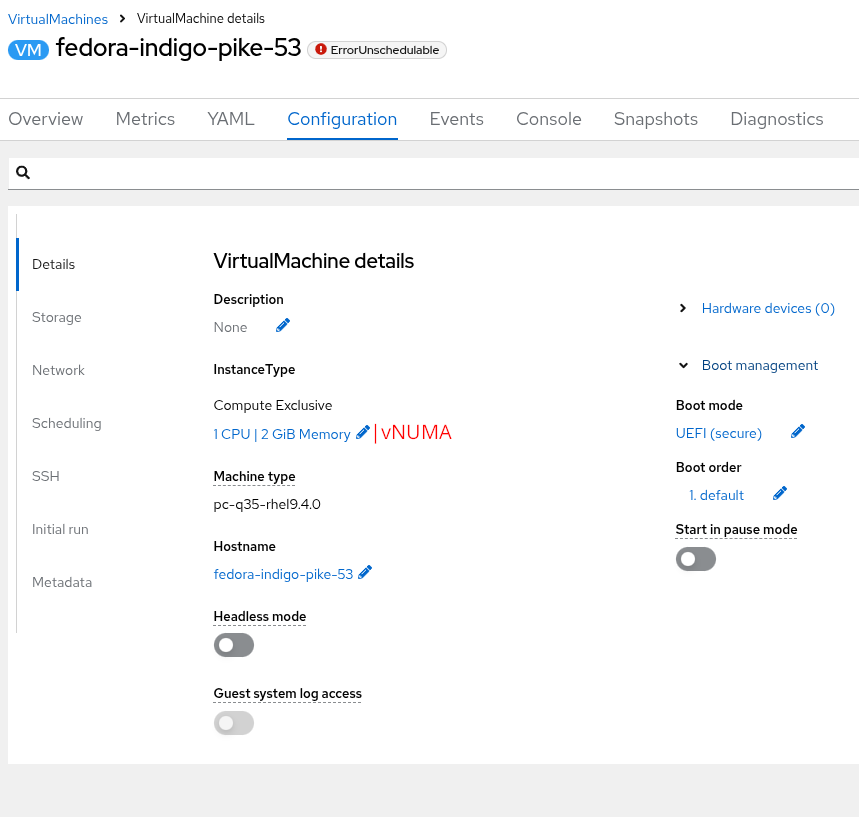Click into the configuration search field
The height and width of the screenshot is (817, 859).
tap(440, 173)
